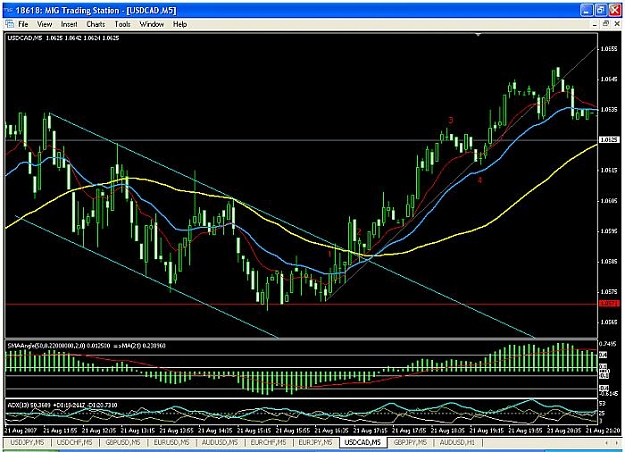
Task: Click the SMAAngle indicator label
Action: [x=86, y=346]
